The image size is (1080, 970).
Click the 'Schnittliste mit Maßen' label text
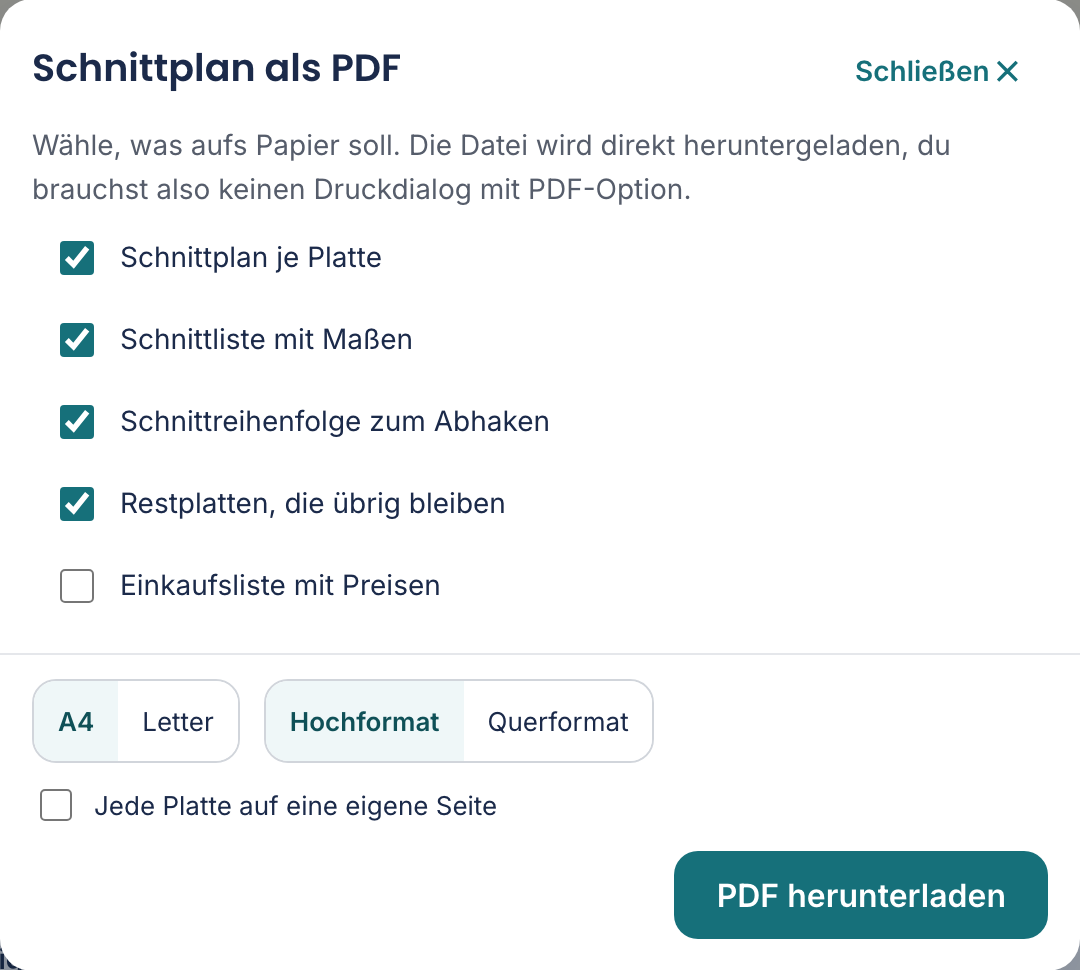click(x=267, y=340)
